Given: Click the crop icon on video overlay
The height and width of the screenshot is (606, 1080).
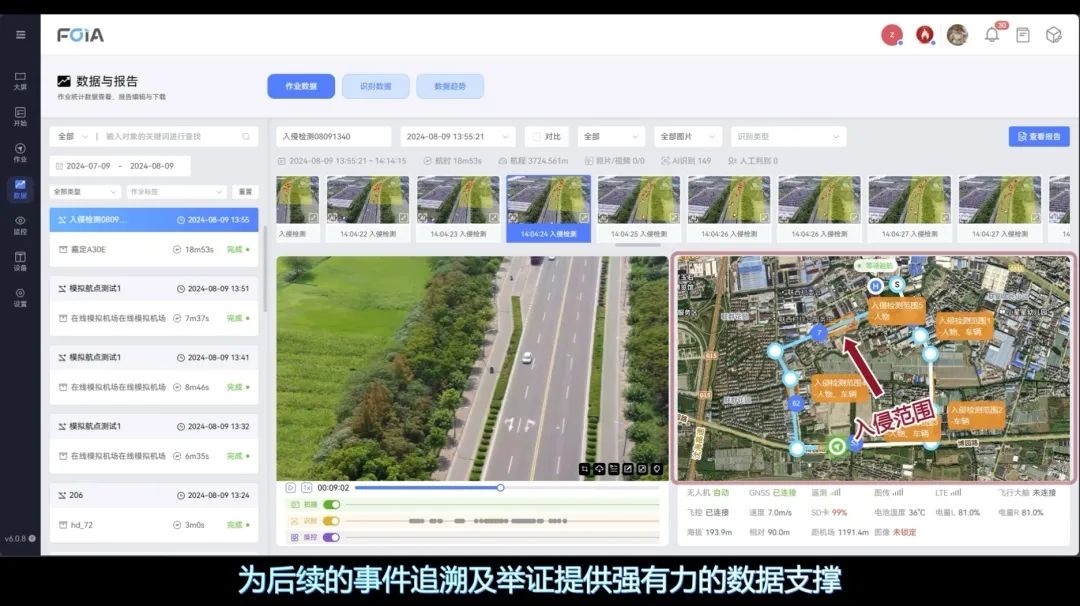Looking at the screenshot, I should coord(585,468).
